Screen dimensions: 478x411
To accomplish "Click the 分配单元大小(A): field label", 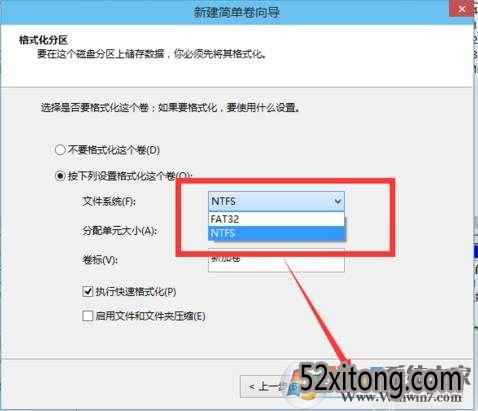I will 119,230.
